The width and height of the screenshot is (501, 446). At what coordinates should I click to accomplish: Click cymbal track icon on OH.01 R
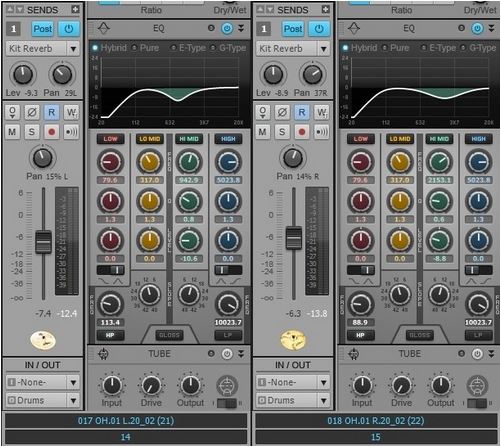[293, 340]
